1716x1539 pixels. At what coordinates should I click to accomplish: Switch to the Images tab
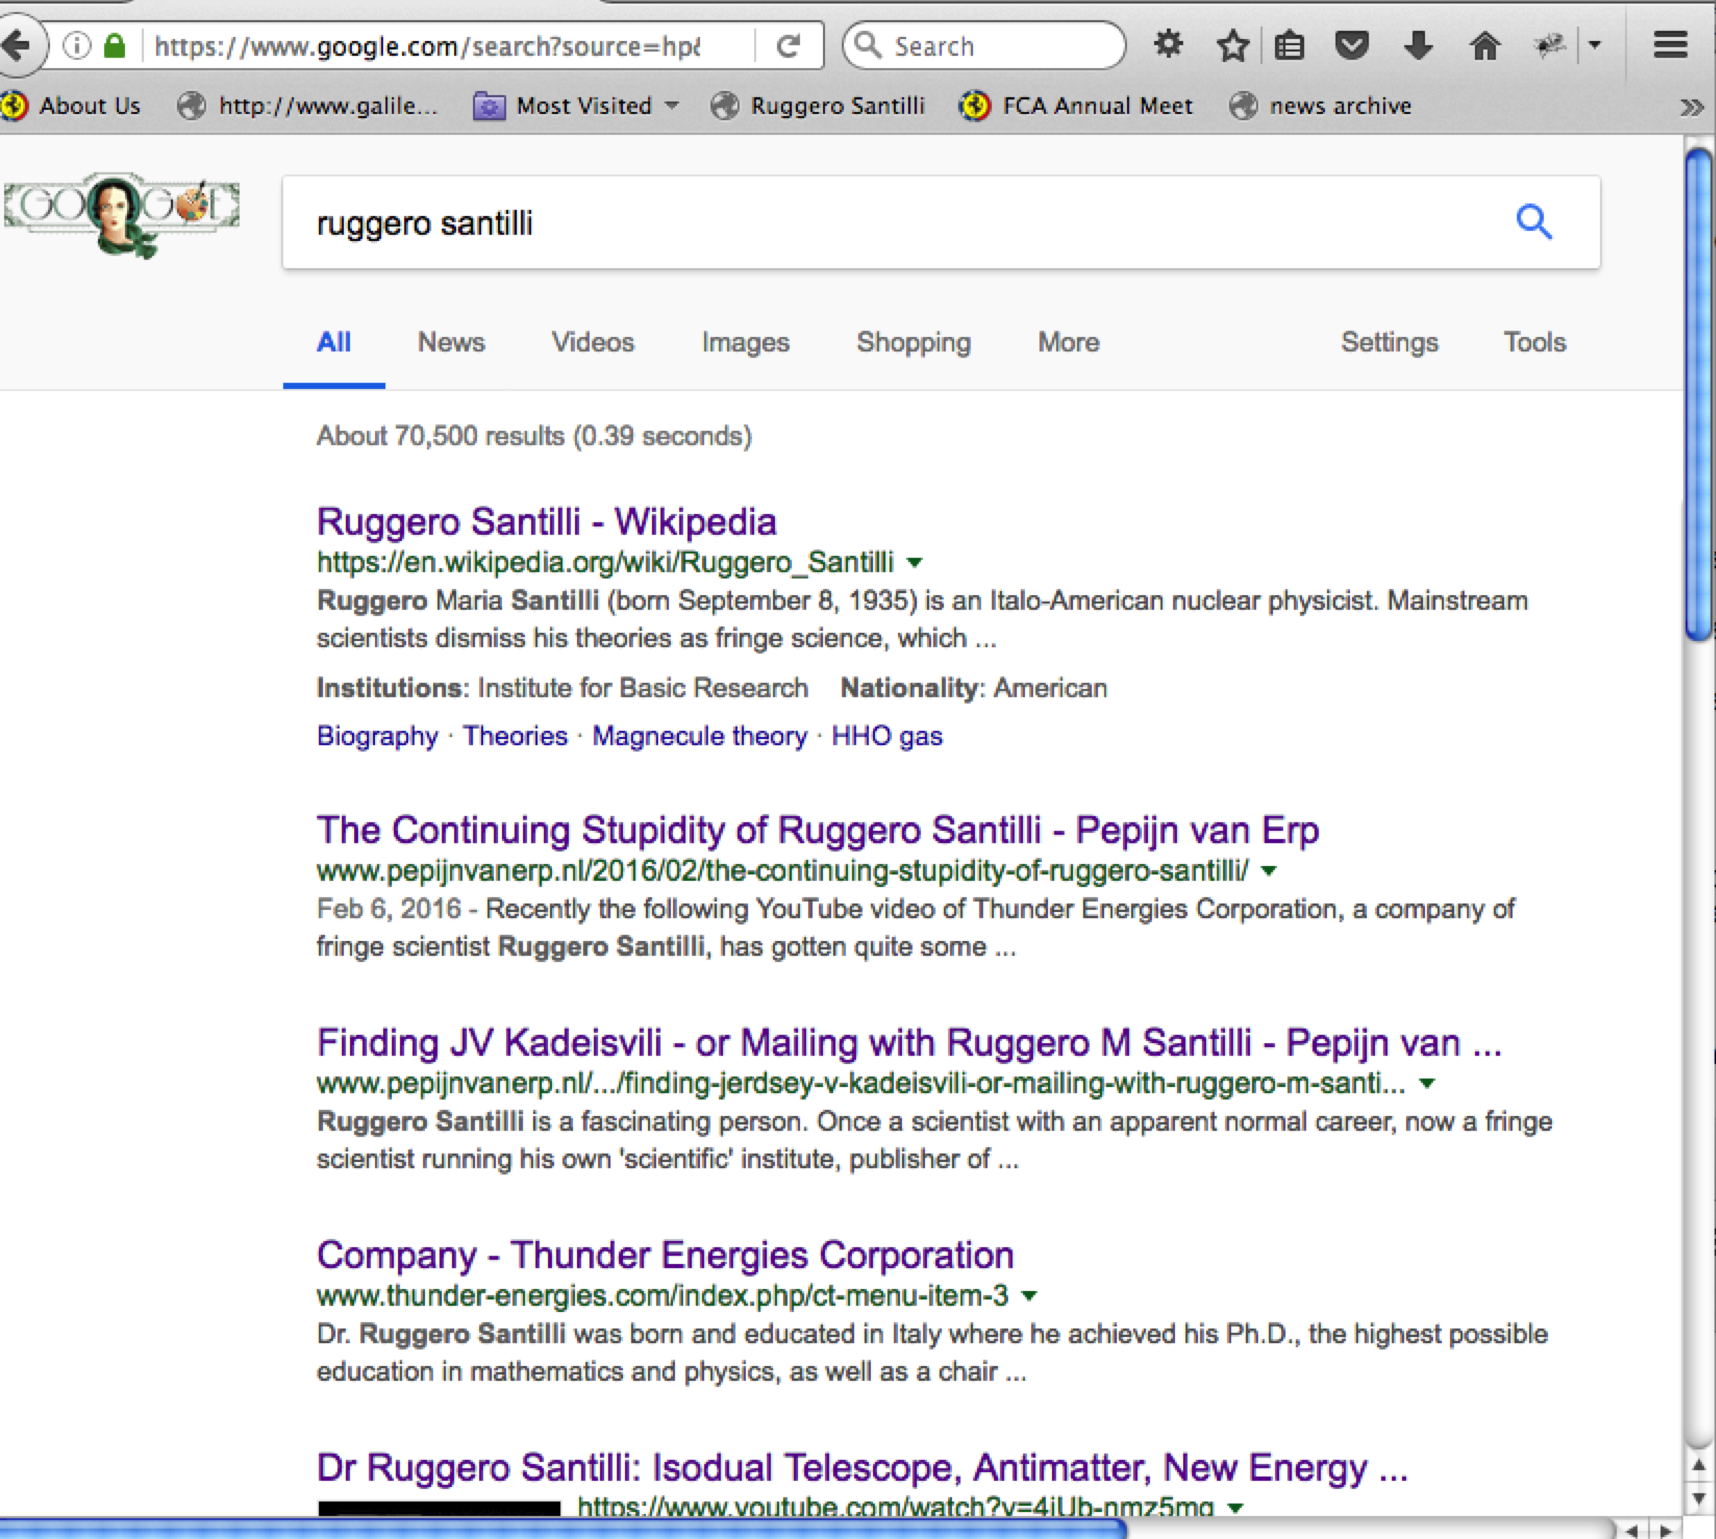pos(745,343)
